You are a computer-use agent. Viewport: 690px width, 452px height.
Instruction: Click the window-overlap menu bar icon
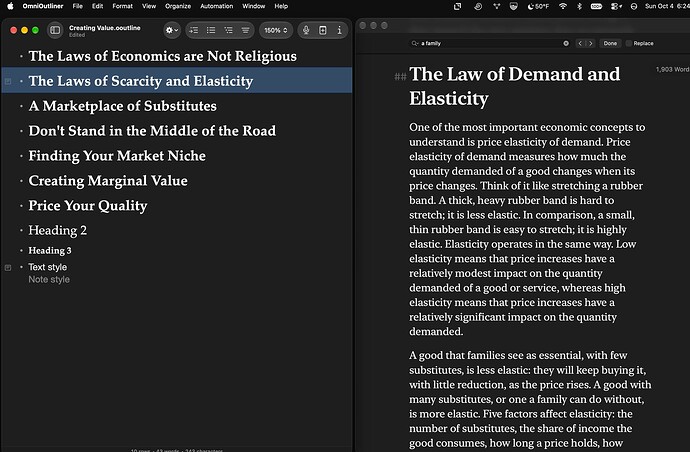pyautogui.click(x=458, y=6)
